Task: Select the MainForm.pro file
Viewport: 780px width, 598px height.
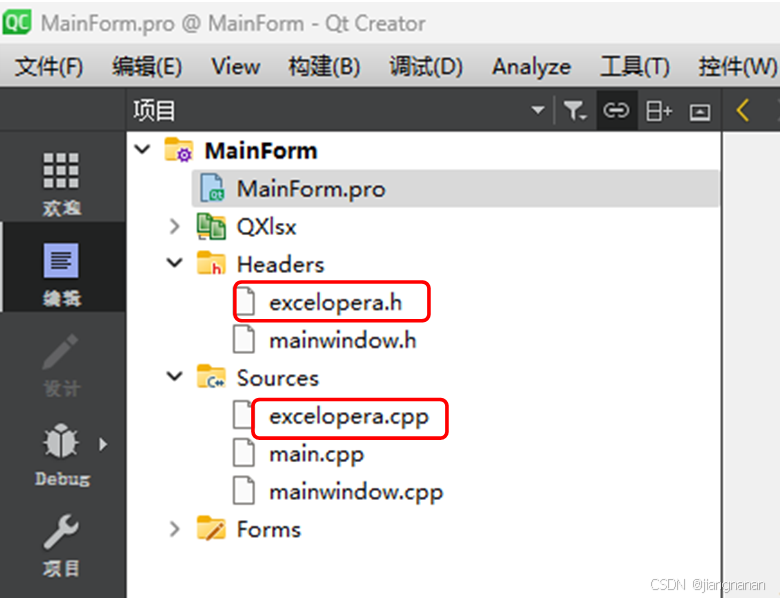Action: 455,189
